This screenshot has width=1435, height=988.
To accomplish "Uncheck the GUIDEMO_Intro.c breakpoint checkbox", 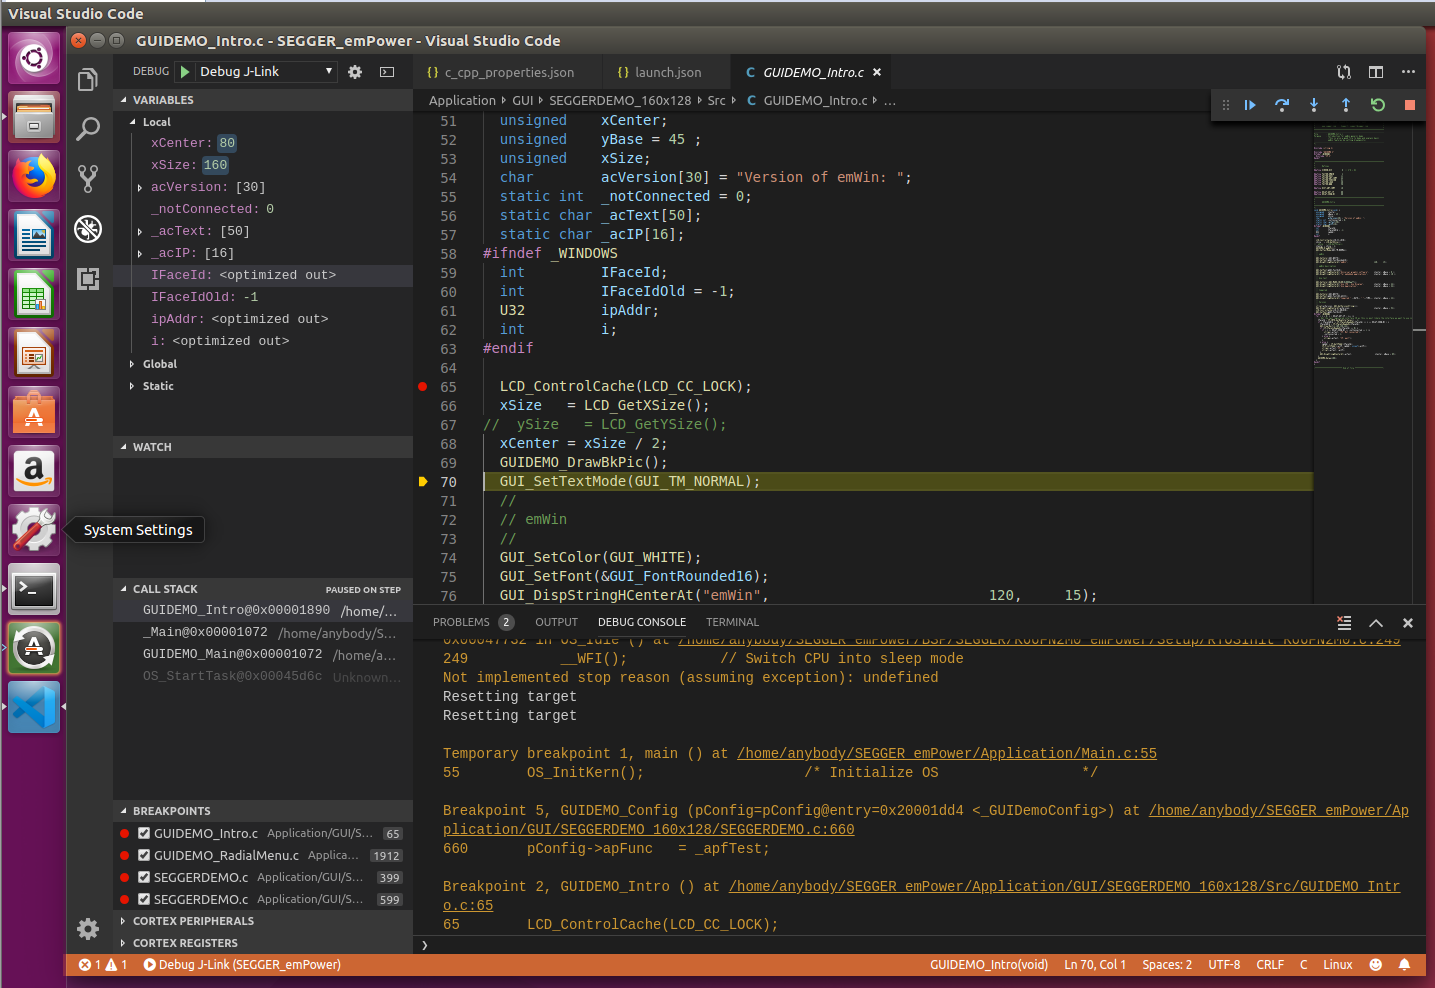I will pos(144,833).
